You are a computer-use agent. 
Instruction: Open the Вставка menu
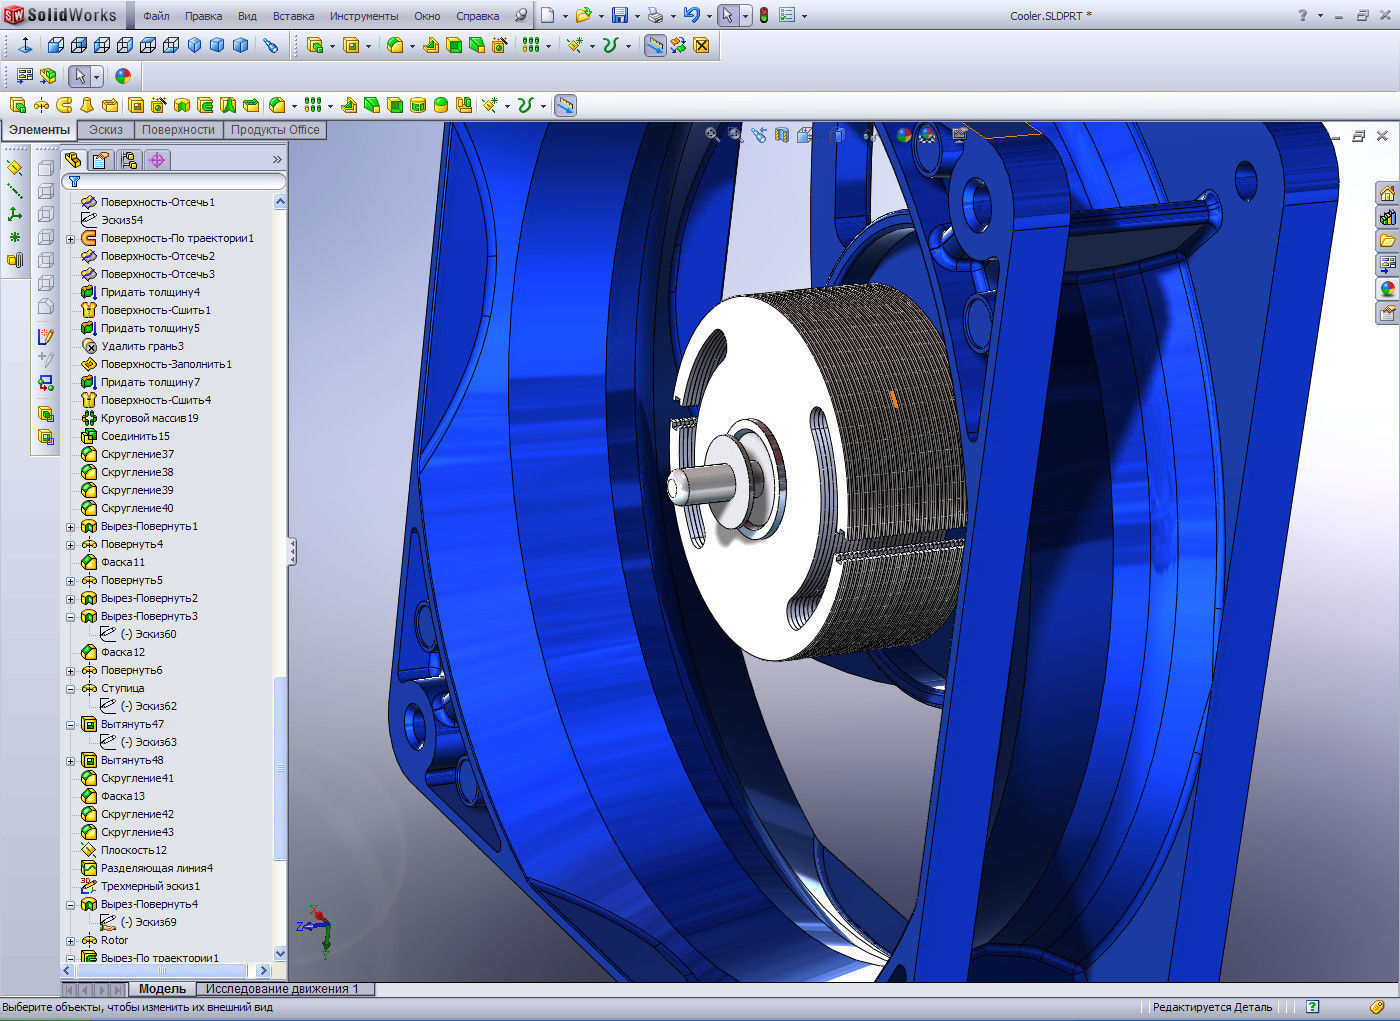tap(293, 16)
